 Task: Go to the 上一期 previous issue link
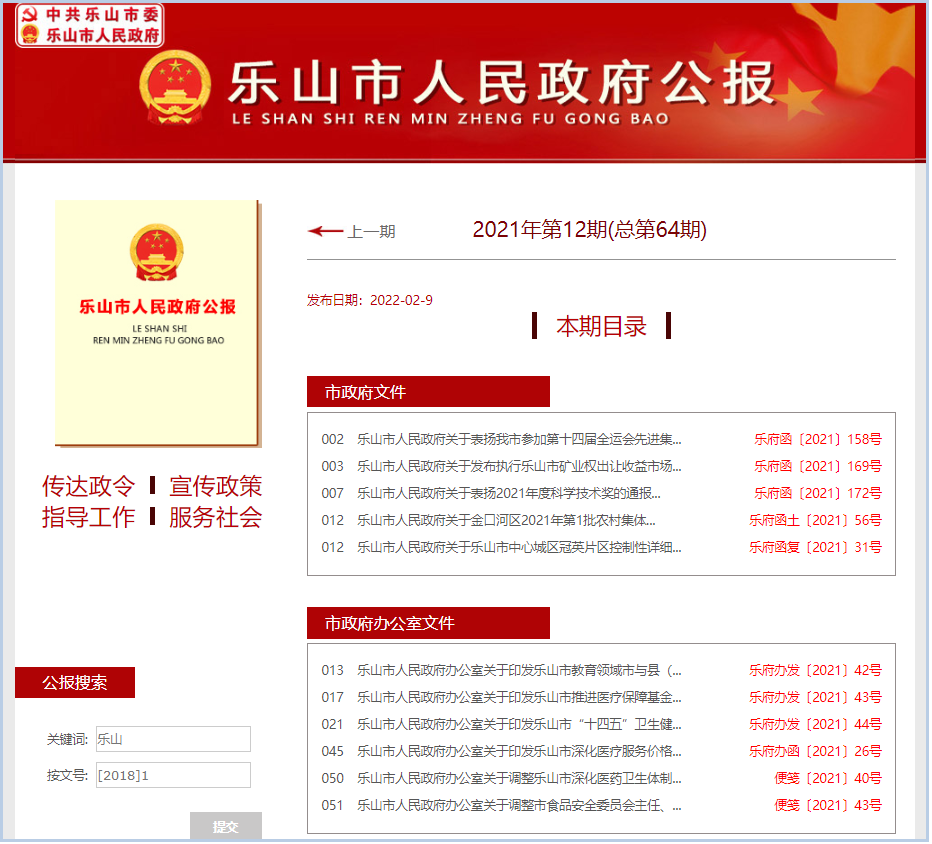[371, 232]
